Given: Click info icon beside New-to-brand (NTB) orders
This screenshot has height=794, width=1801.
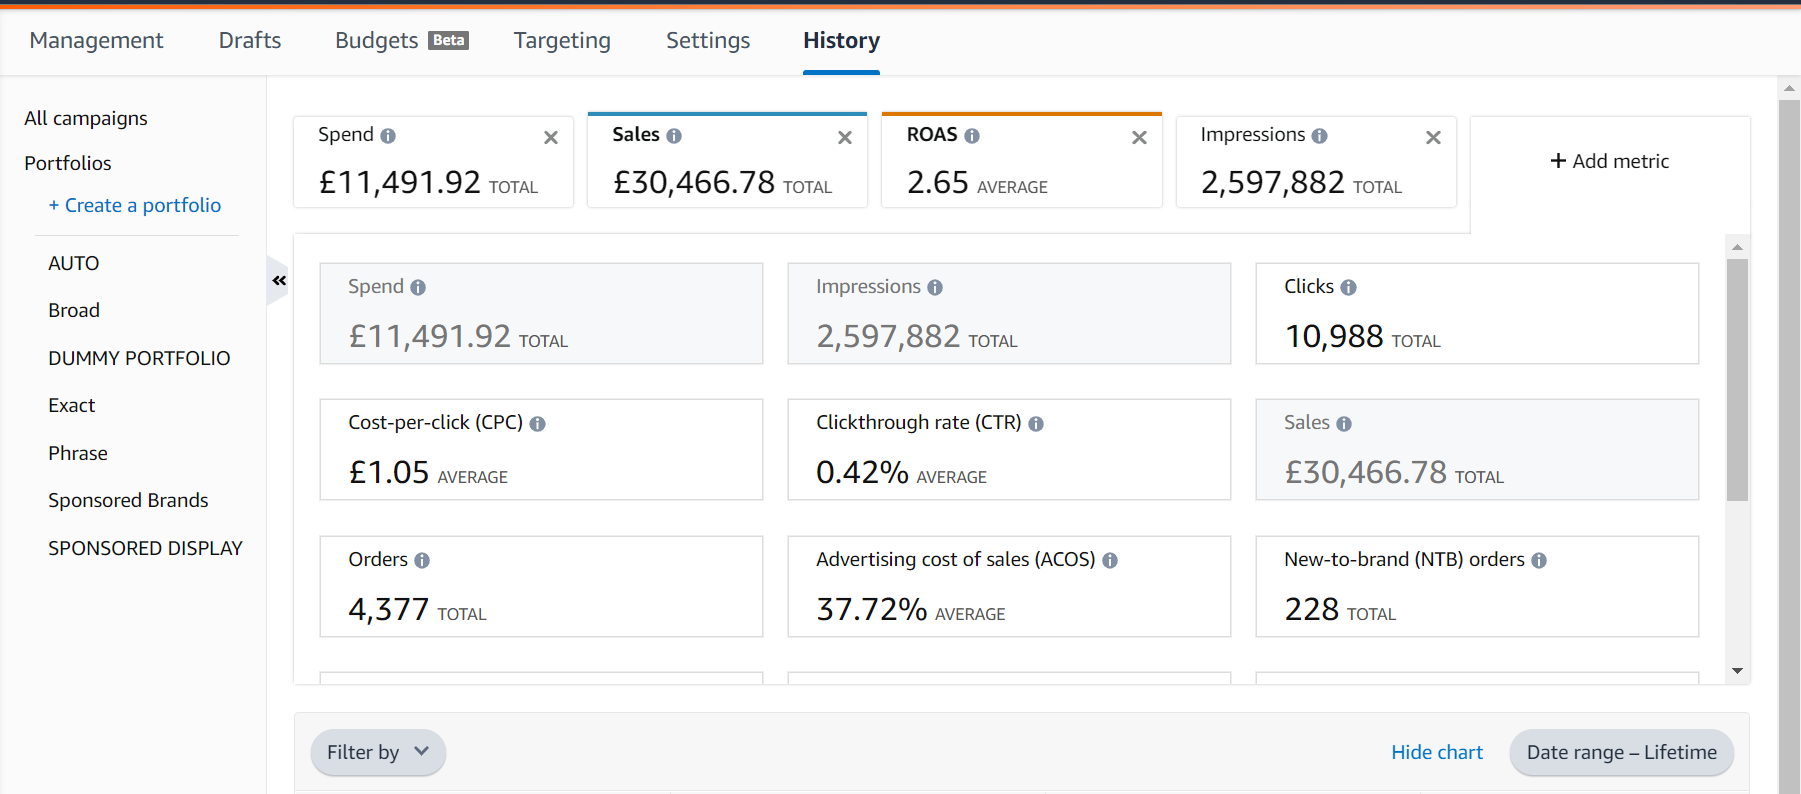Looking at the screenshot, I should (1539, 561).
